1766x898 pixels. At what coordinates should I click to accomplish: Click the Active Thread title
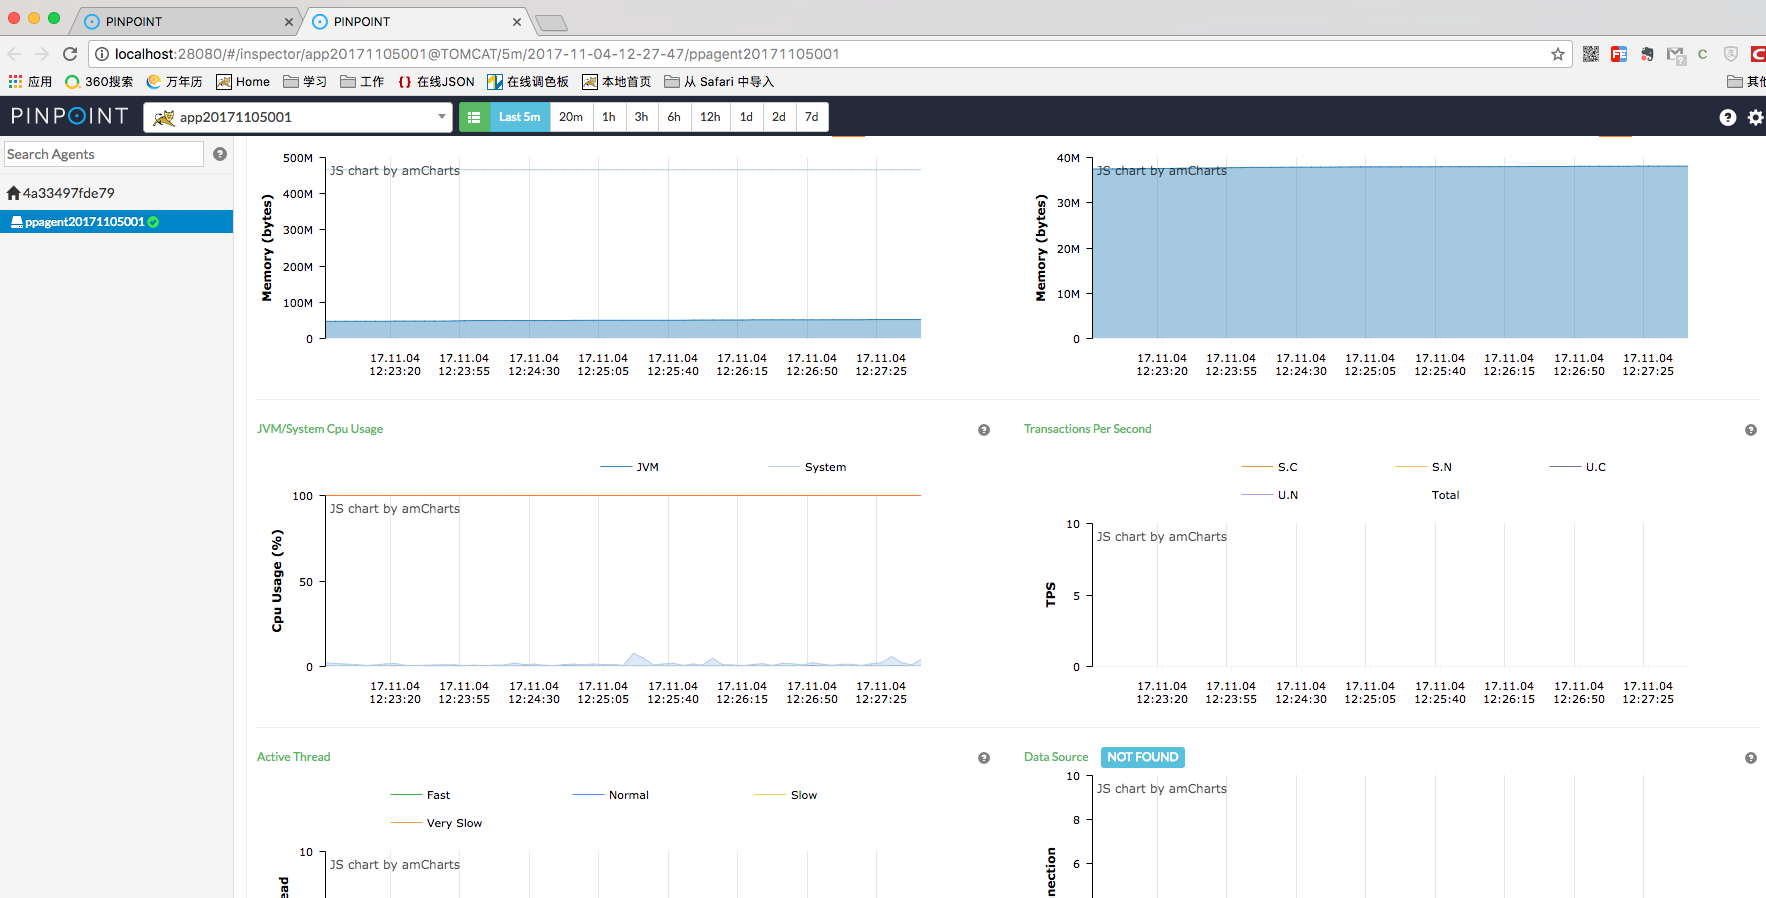coord(293,757)
